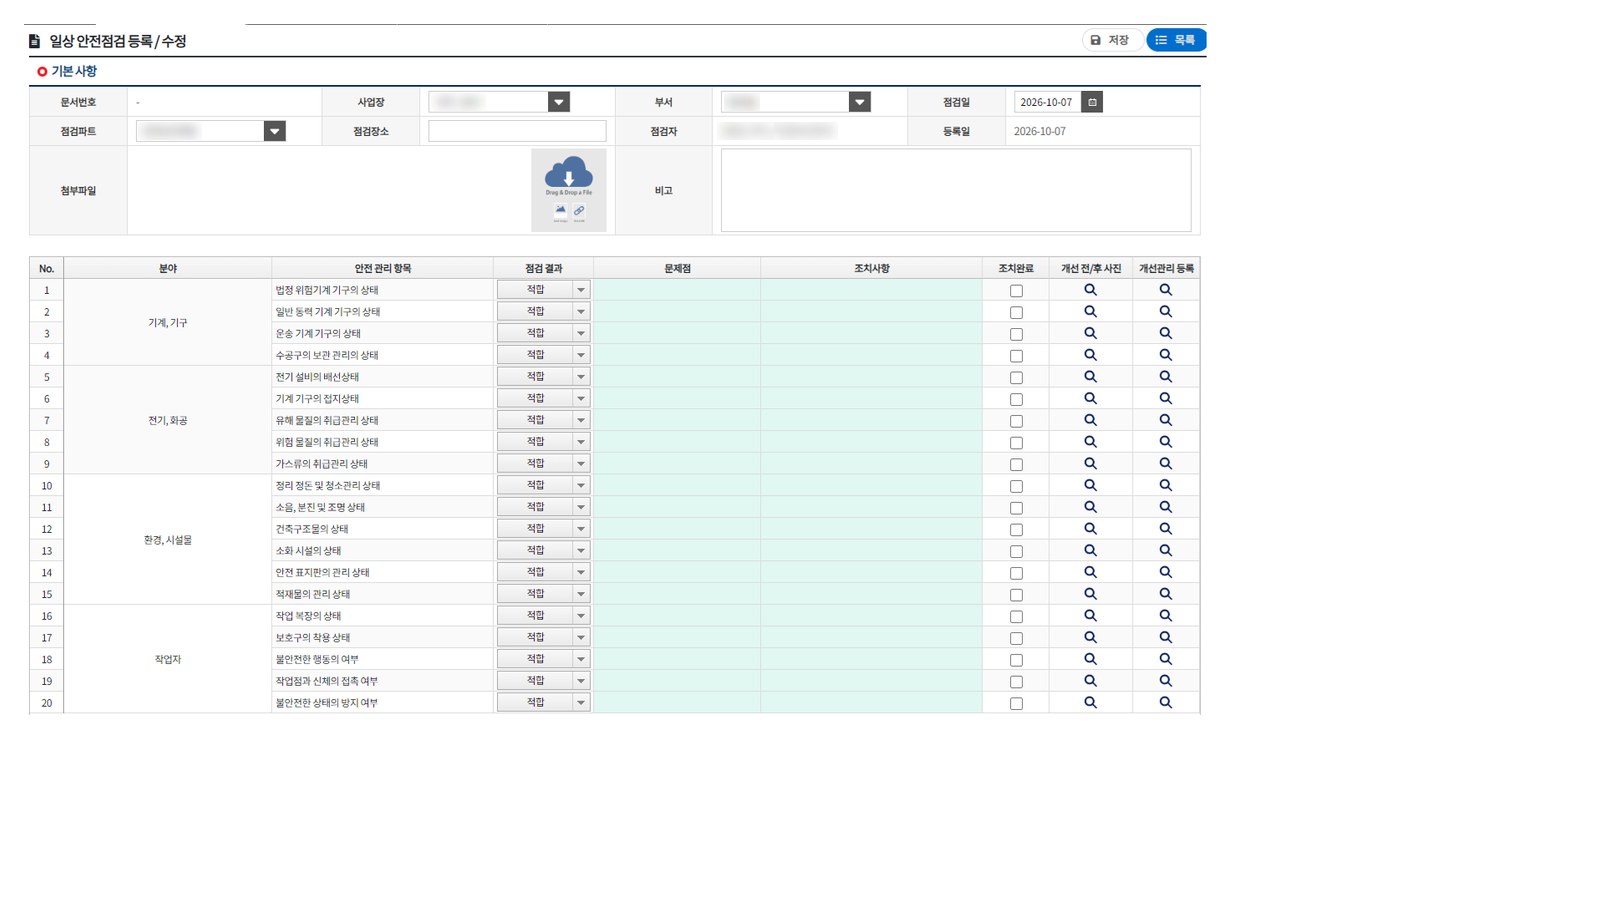The width and height of the screenshot is (1600, 900).
Task: Tick the 조치완료 checkbox in row 6
Action: pos(1016,399)
